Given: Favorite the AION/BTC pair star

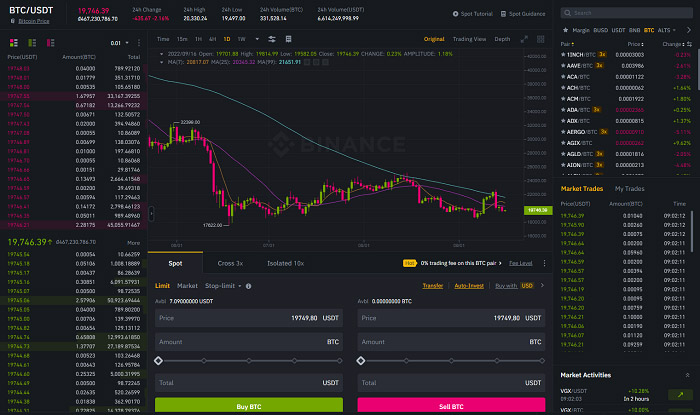Looking at the screenshot, I should tap(563, 165).
